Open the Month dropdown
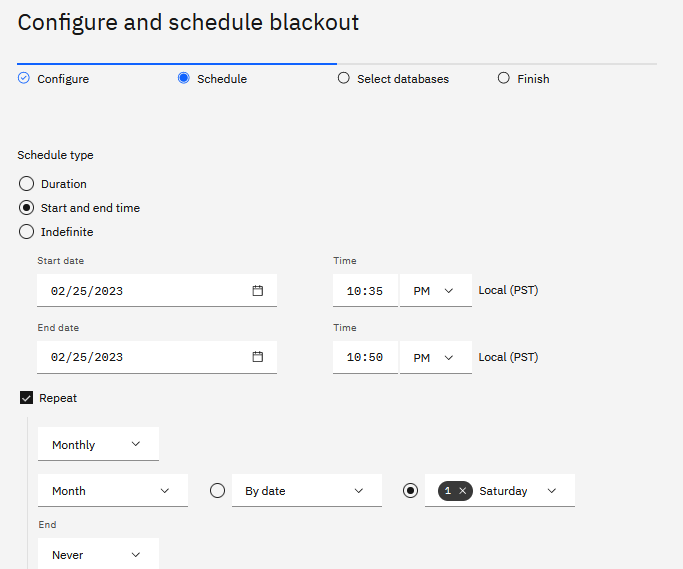The image size is (683, 569). click(112, 491)
